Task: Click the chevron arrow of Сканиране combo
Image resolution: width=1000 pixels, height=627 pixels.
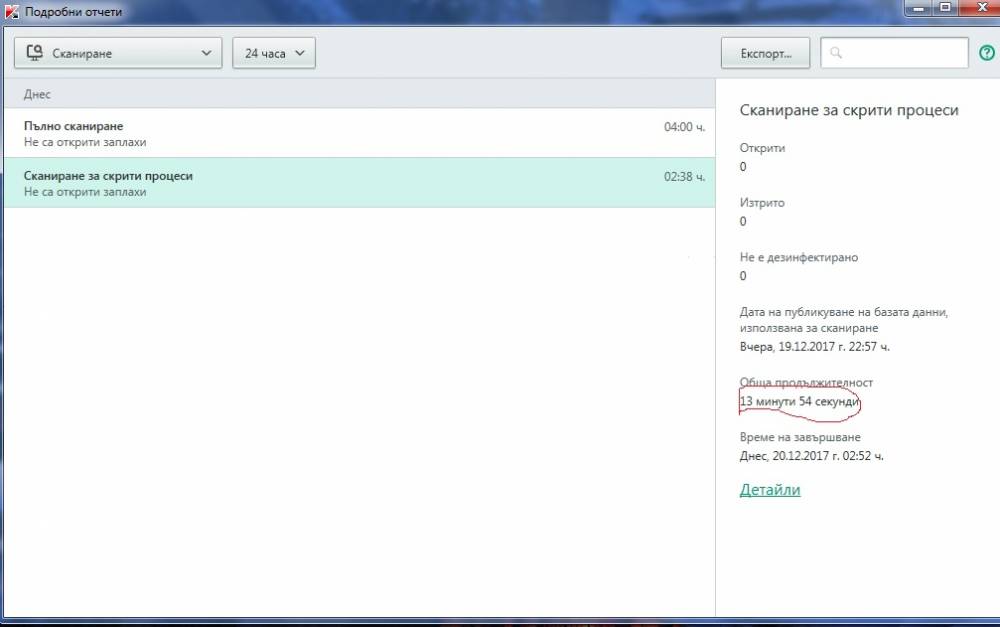Action: [206, 53]
